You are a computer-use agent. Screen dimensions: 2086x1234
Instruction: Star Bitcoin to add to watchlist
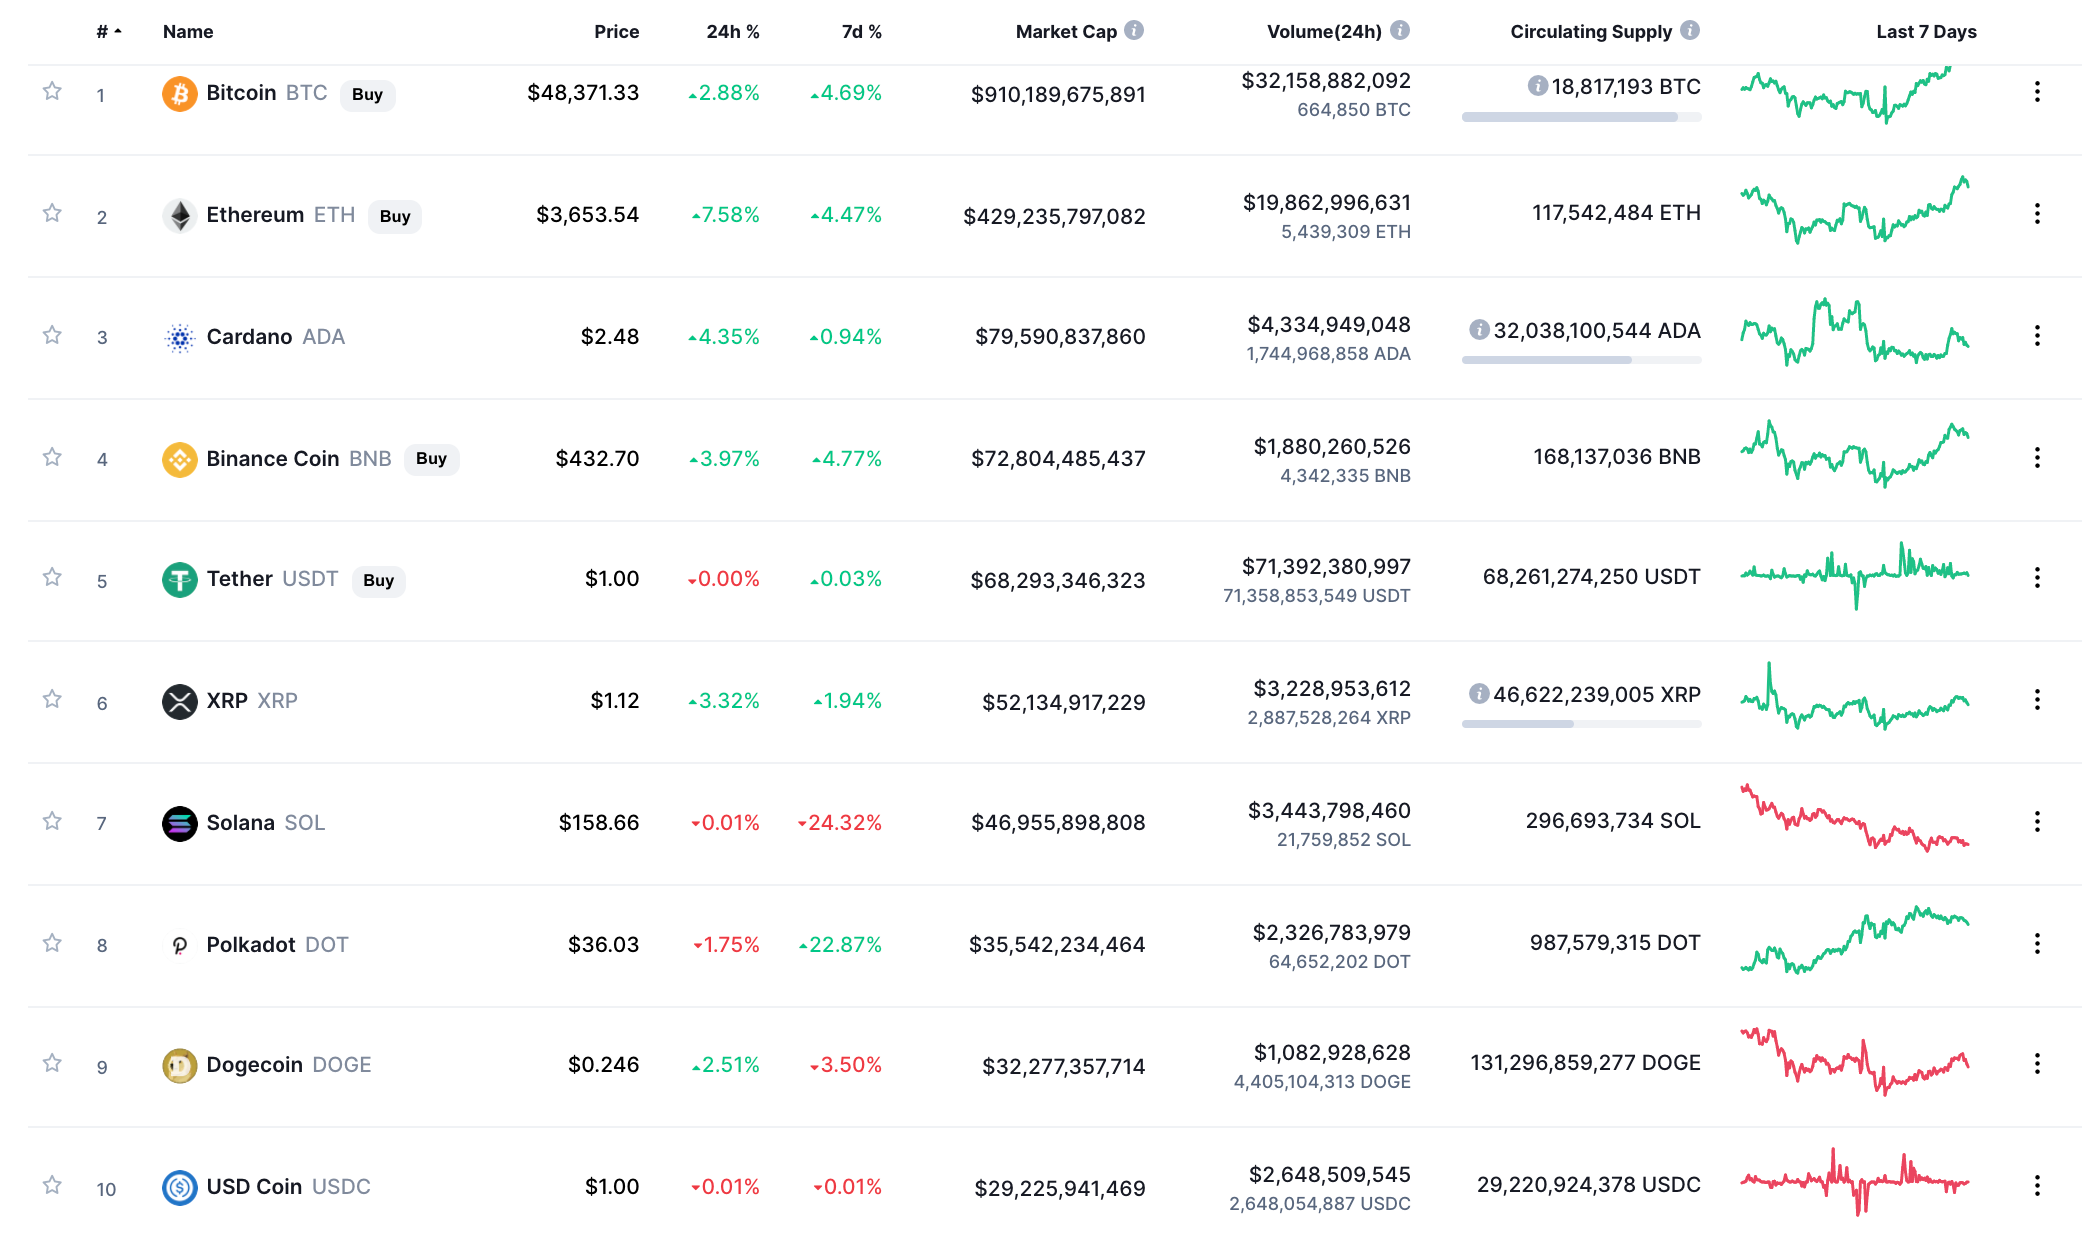[52, 92]
